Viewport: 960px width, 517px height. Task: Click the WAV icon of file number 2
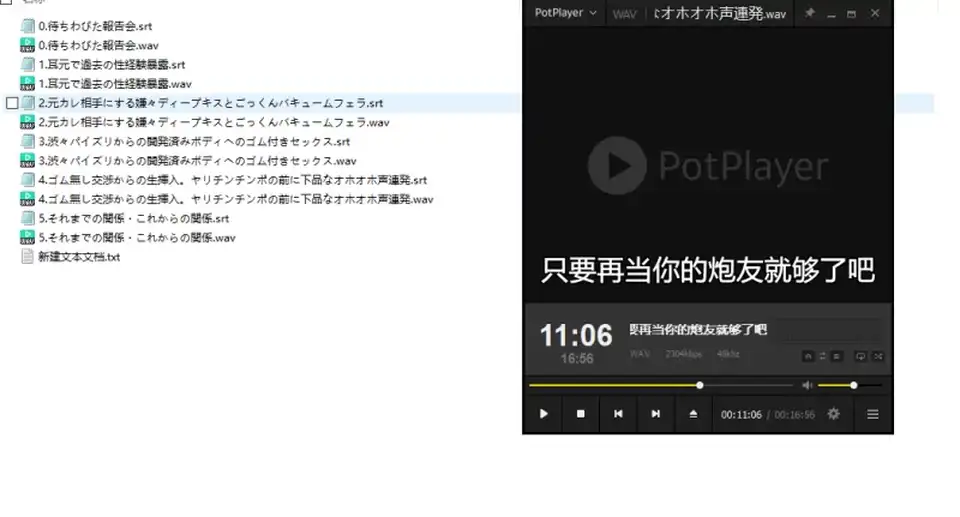(x=28, y=122)
